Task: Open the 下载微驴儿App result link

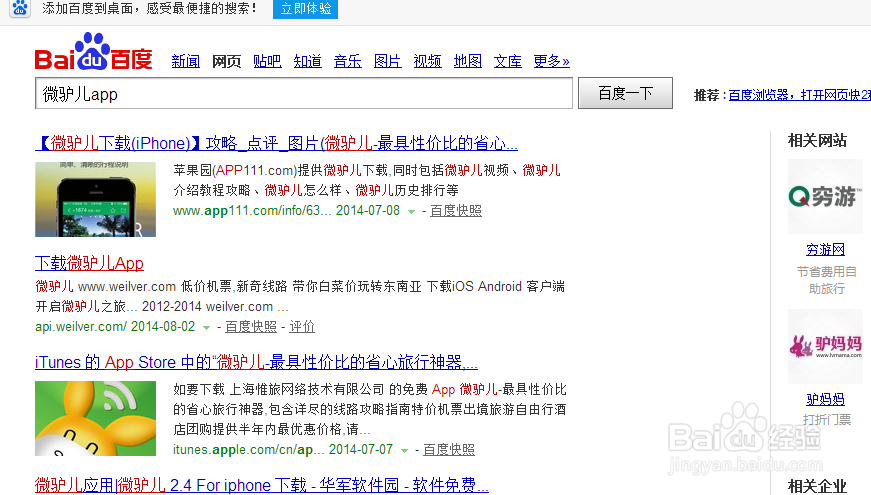Action: pos(89,263)
